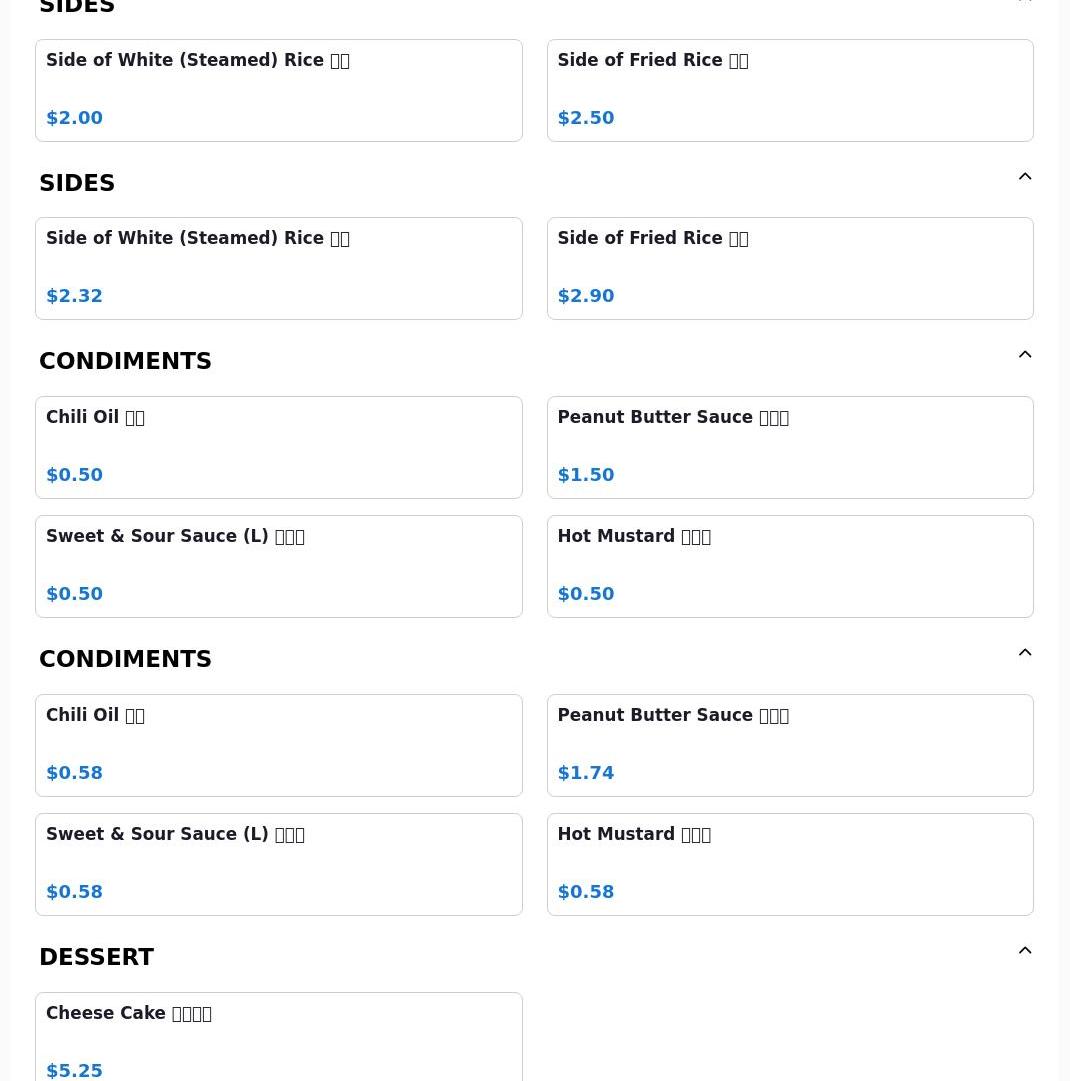
Task: Select Sweet & Sour Sauce (L) for $0.50
Action: pos(278,566)
